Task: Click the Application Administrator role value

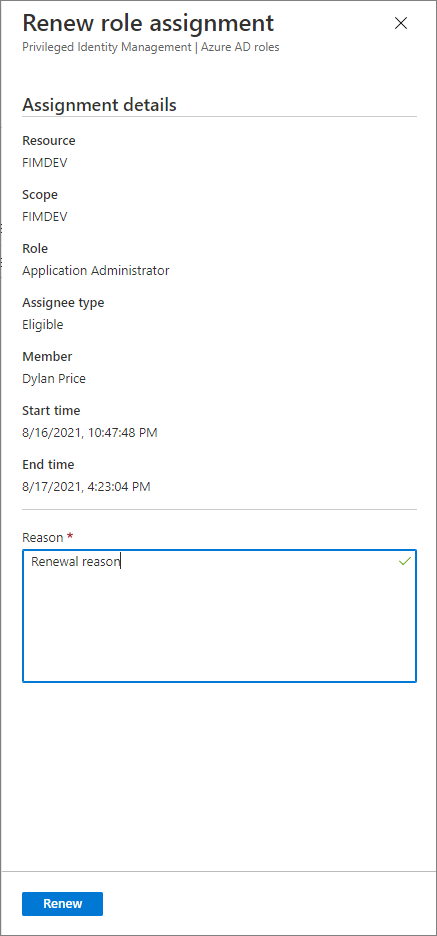Action: click(96, 270)
